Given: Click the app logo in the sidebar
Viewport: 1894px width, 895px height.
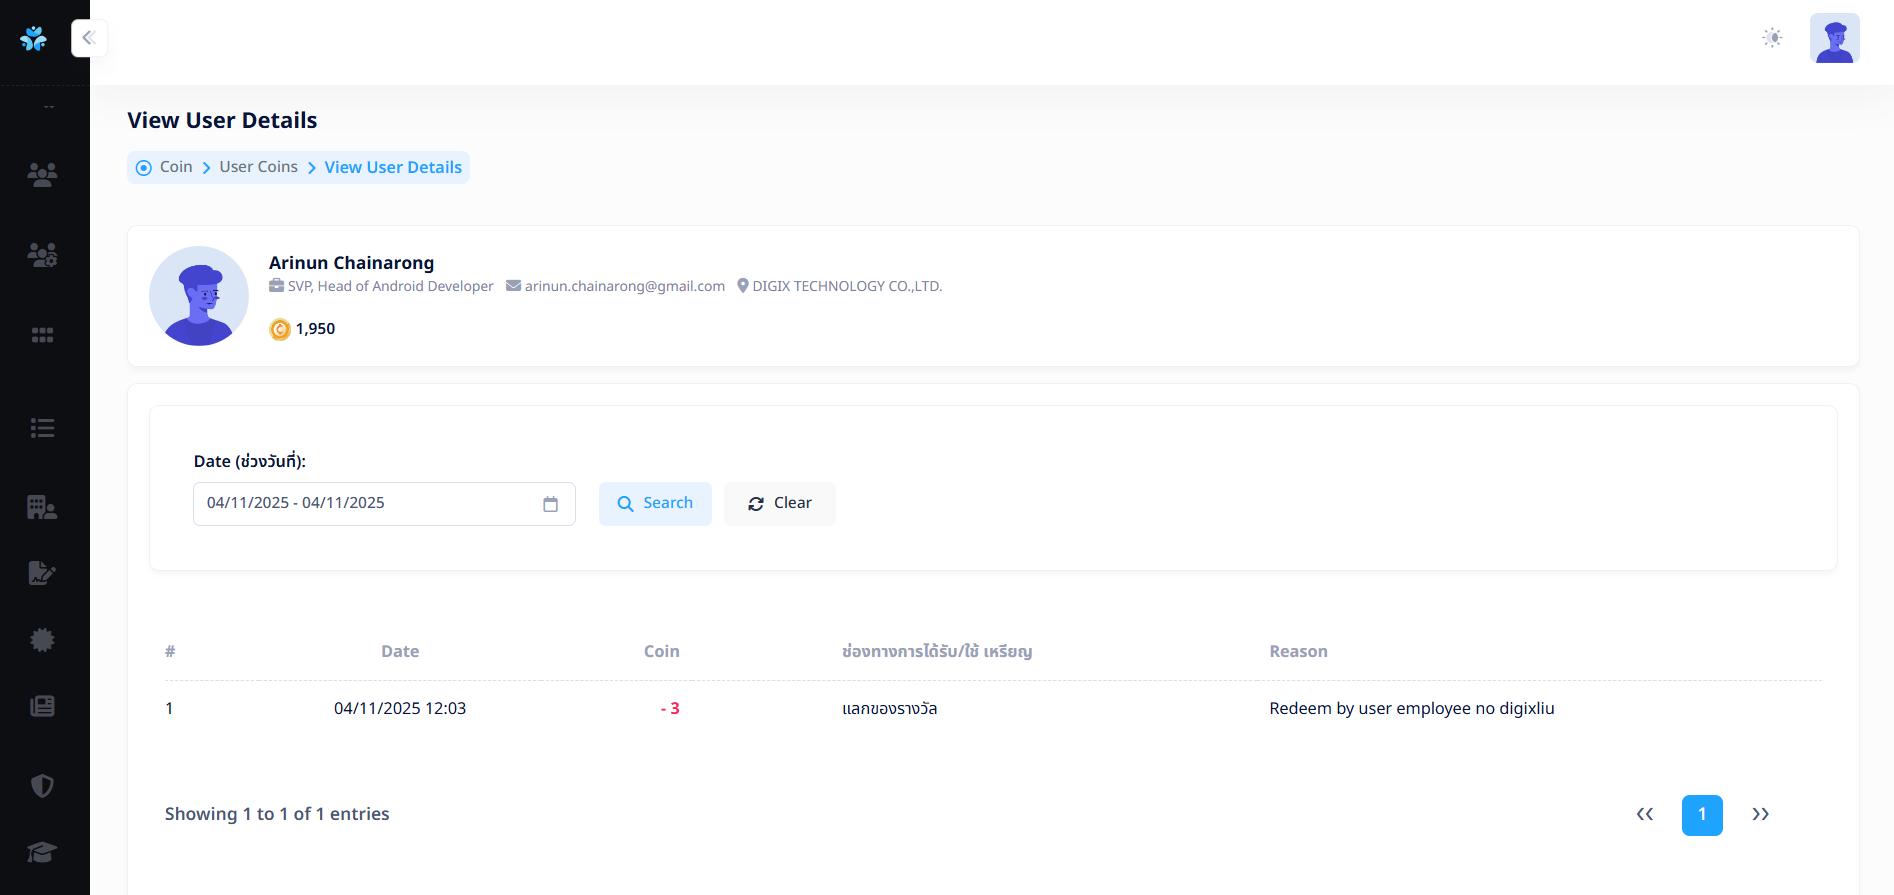Looking at the screenshot, I should pyautogui.click(x=34, y=39).
